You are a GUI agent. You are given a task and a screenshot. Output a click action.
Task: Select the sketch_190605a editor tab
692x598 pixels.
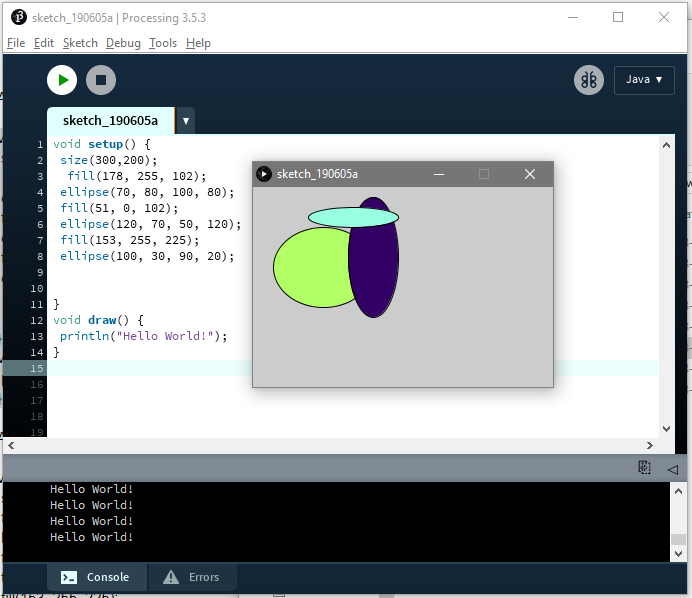110,120
